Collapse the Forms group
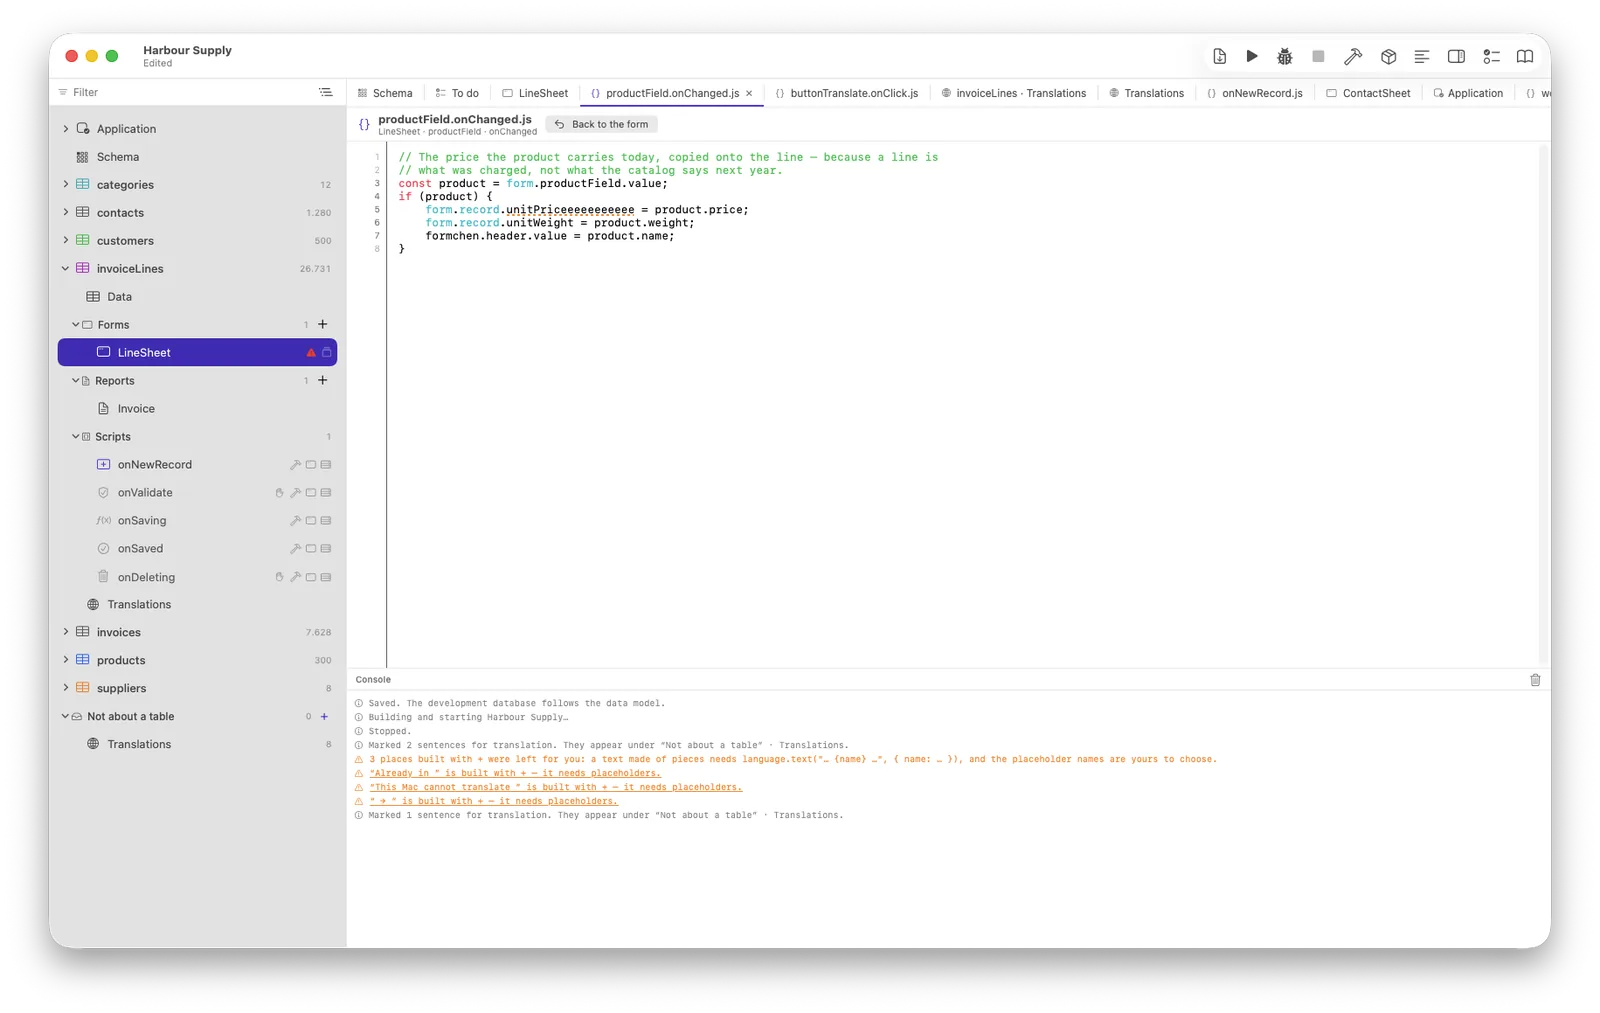The width and height of the screenshot is (1600, 1013). click(x=76, y=325)
